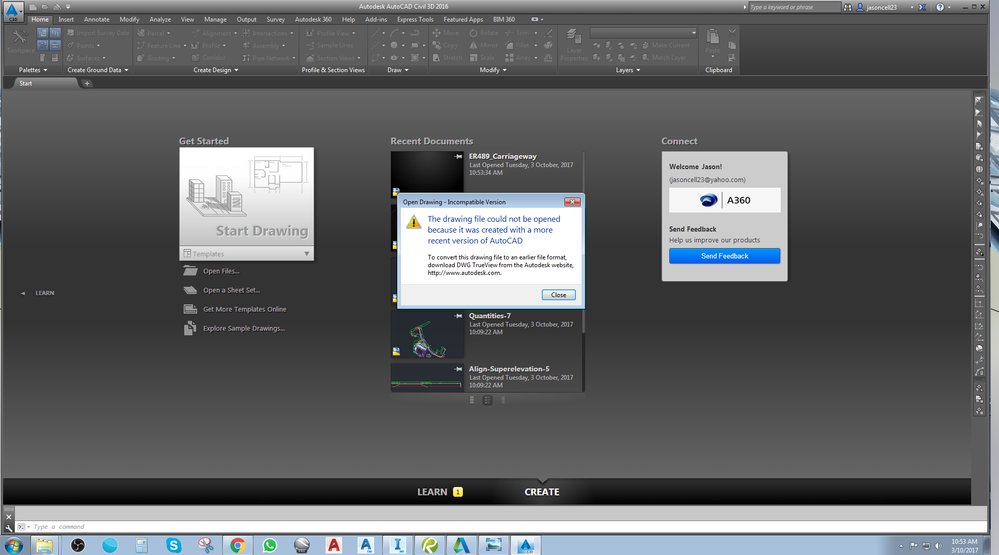
Task: Click the Quantities-7 drawing thumbnail
Action: coord(427,335)
